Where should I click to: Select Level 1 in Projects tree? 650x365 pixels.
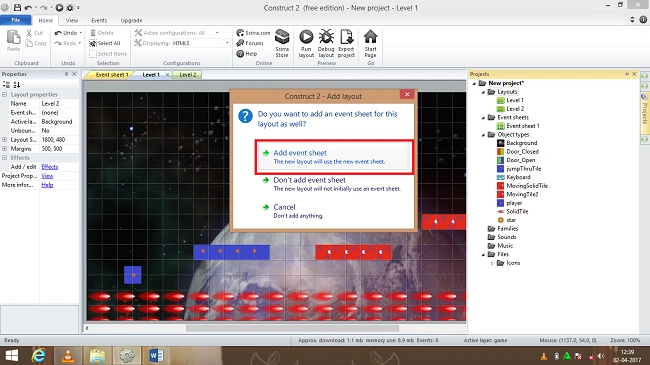514,100
